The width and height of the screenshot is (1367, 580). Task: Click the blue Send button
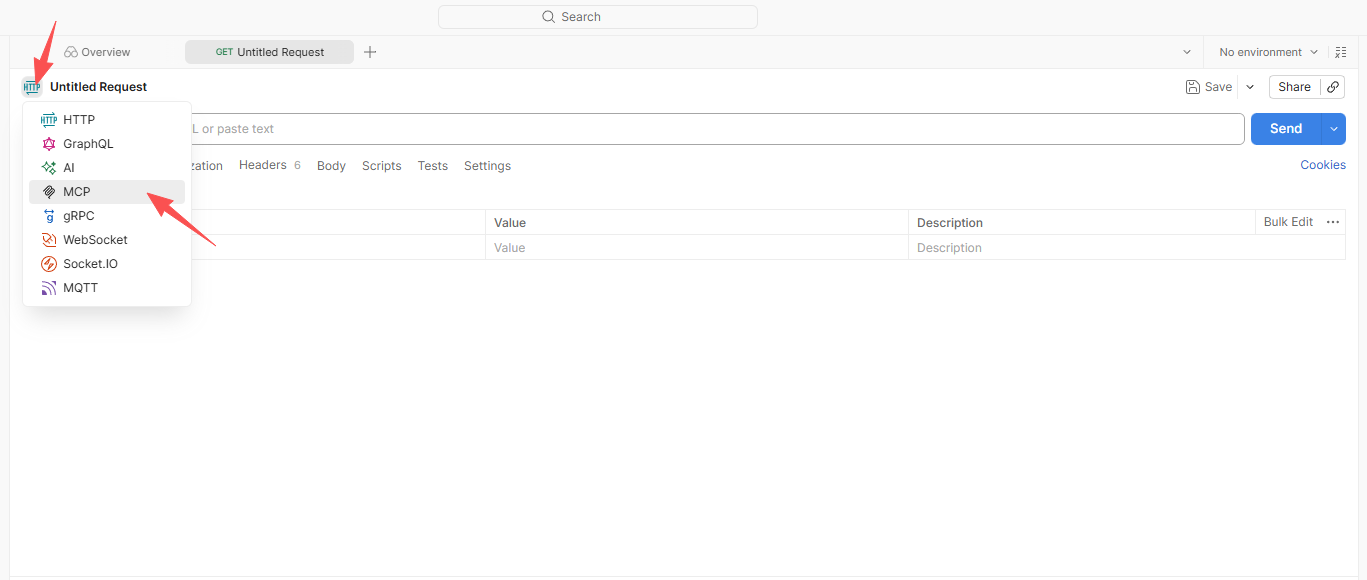(1286, 129)
